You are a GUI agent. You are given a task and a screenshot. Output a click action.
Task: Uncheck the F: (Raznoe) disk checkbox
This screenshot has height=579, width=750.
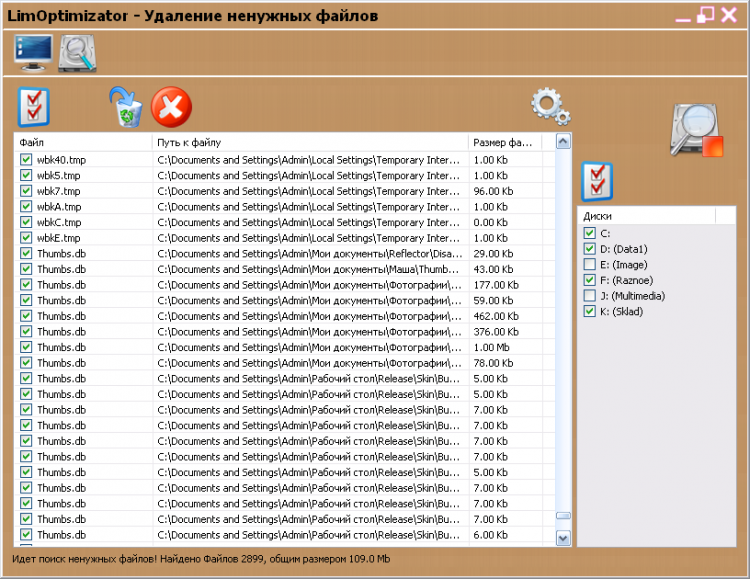(x=589, y=280)
